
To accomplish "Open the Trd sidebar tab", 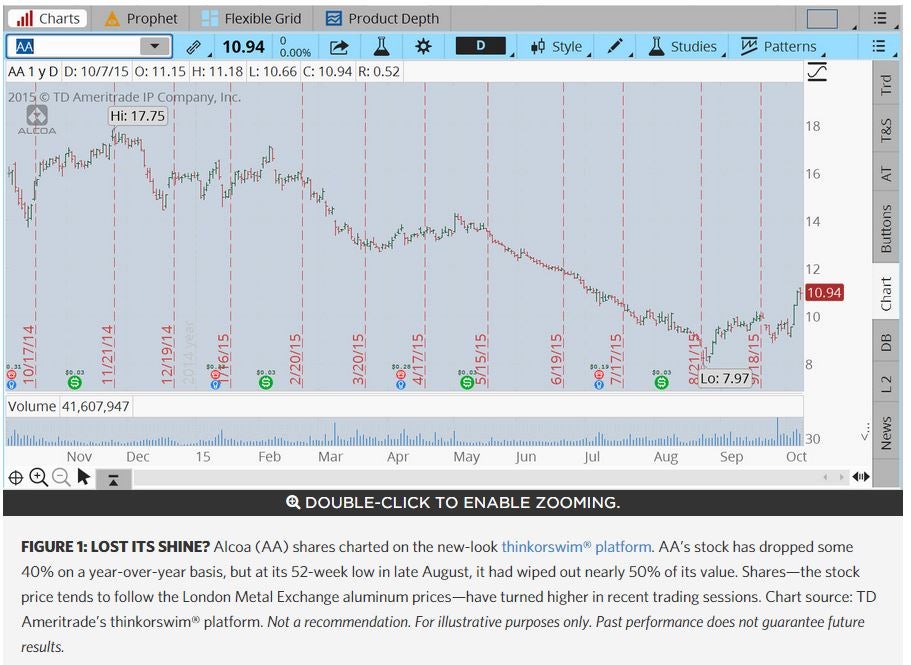I will pyautogui.click(x=886, y=85).
